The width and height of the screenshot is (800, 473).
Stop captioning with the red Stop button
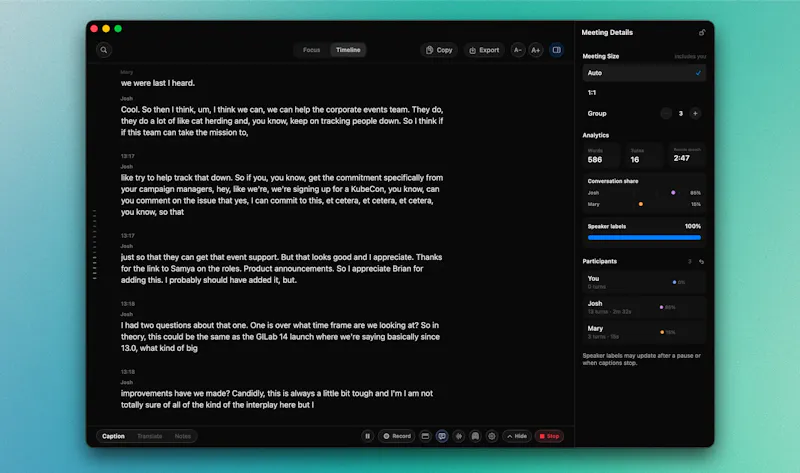[549, 436]
